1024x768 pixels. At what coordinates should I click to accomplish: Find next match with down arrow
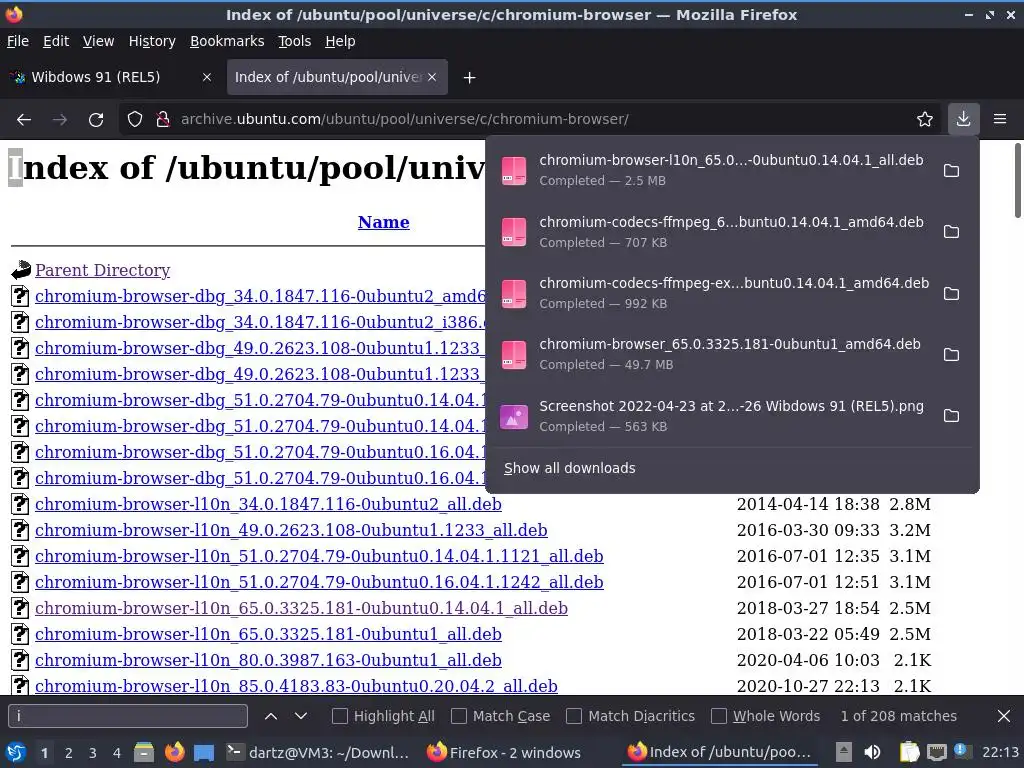pyautogui.click(x=300, y=716)
